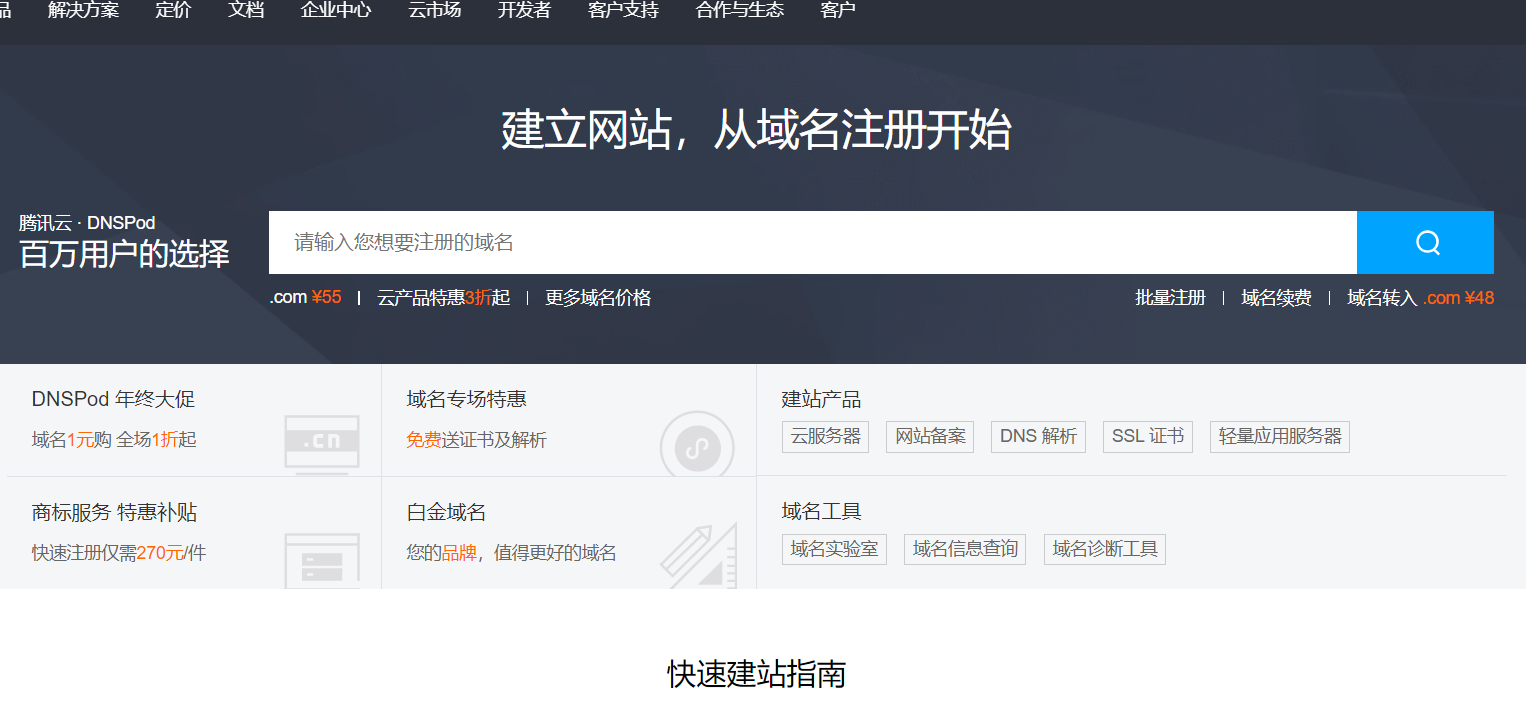Click the SSL 证书 button
1526x721 pixels.
coord(1147,436)
